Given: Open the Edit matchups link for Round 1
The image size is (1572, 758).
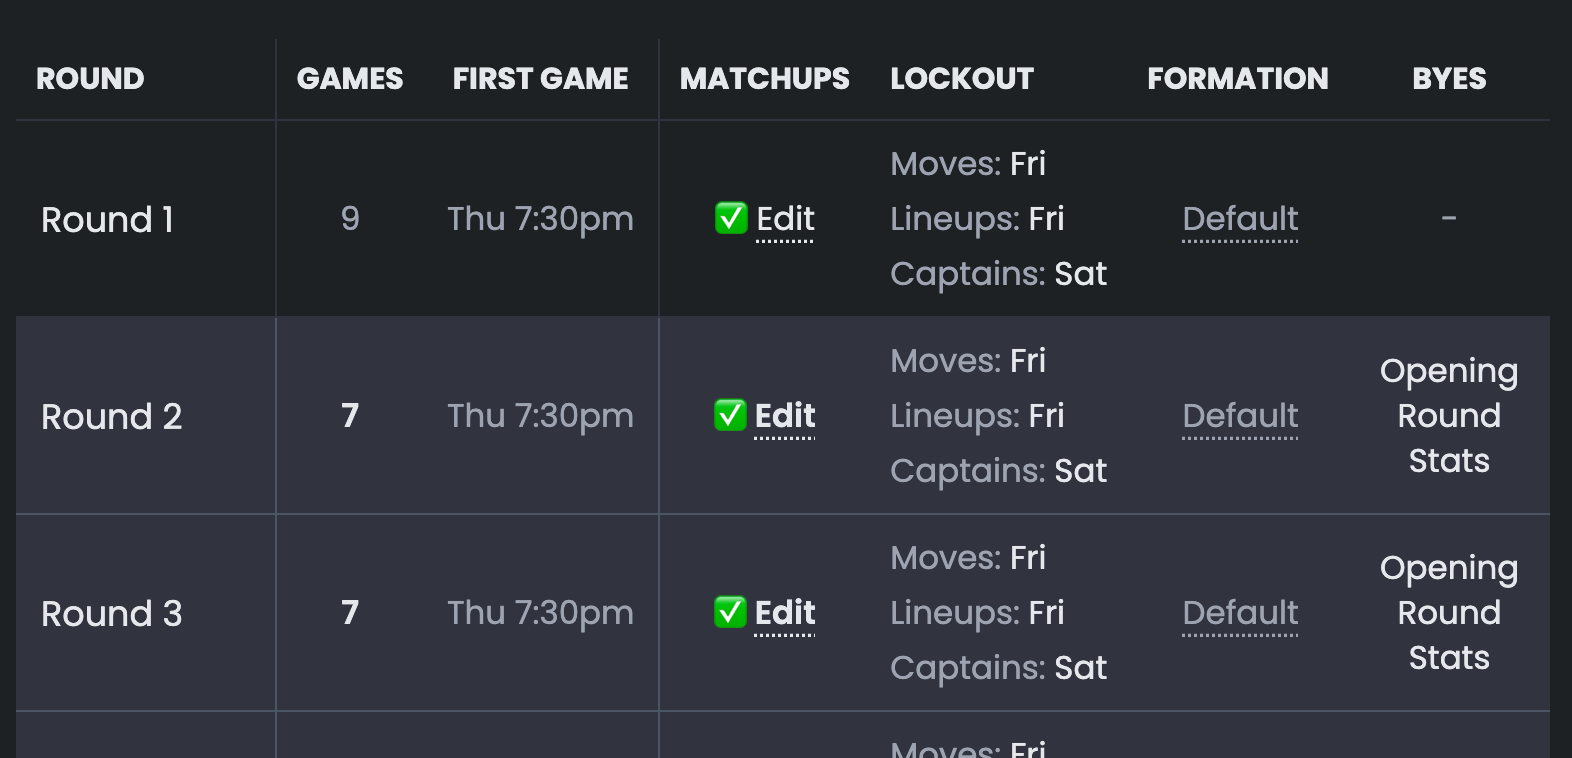Looking at the screenshot, I should tap(785, 219).
